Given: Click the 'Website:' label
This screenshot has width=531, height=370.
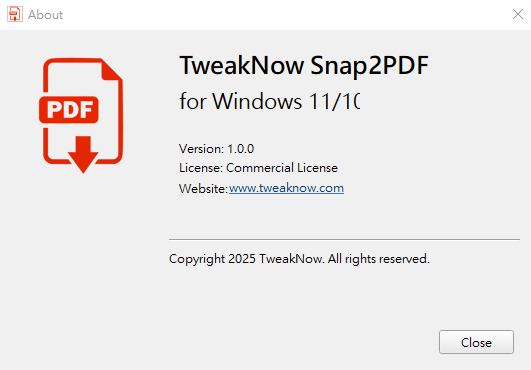Looking at the screenshot, I should 203,189.
